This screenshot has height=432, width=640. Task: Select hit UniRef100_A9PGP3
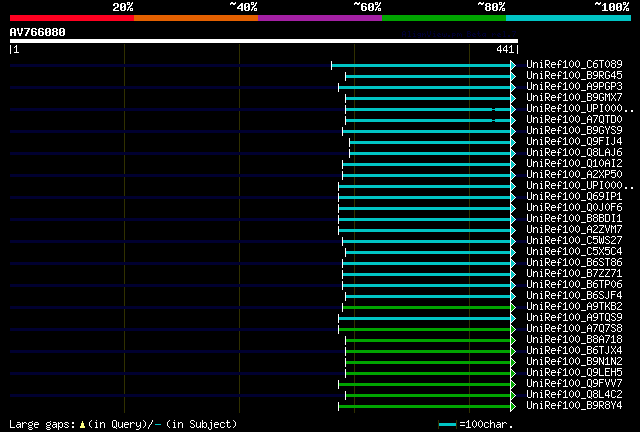[x=574, y=87]
